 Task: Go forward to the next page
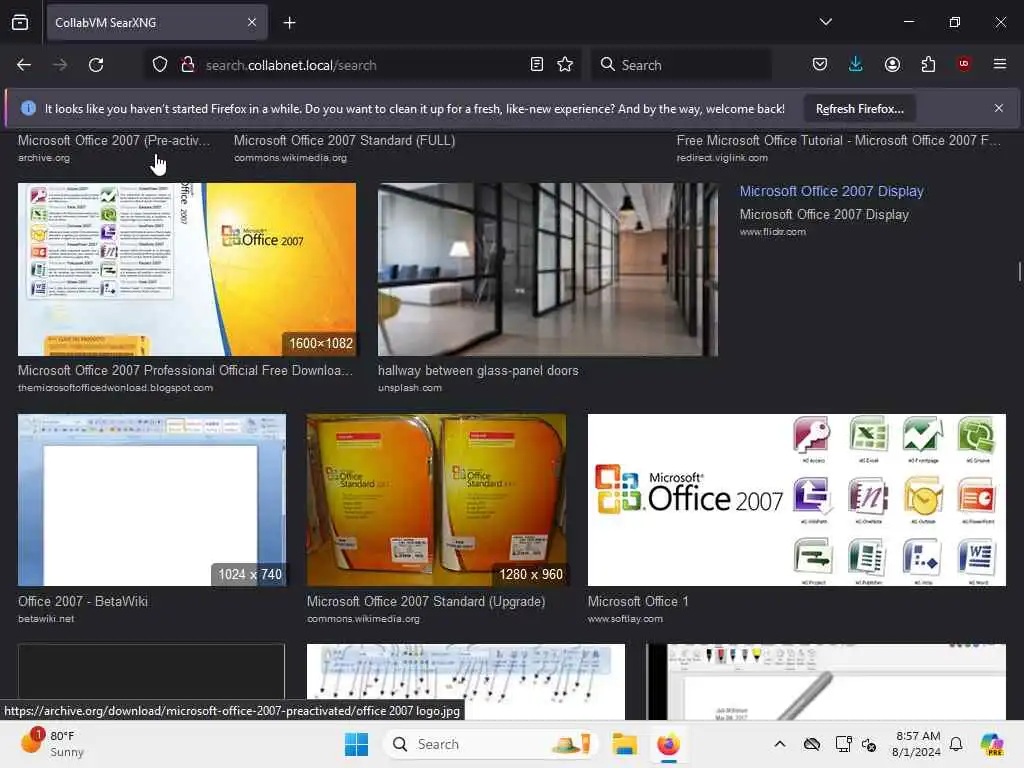tap(60, 65)
